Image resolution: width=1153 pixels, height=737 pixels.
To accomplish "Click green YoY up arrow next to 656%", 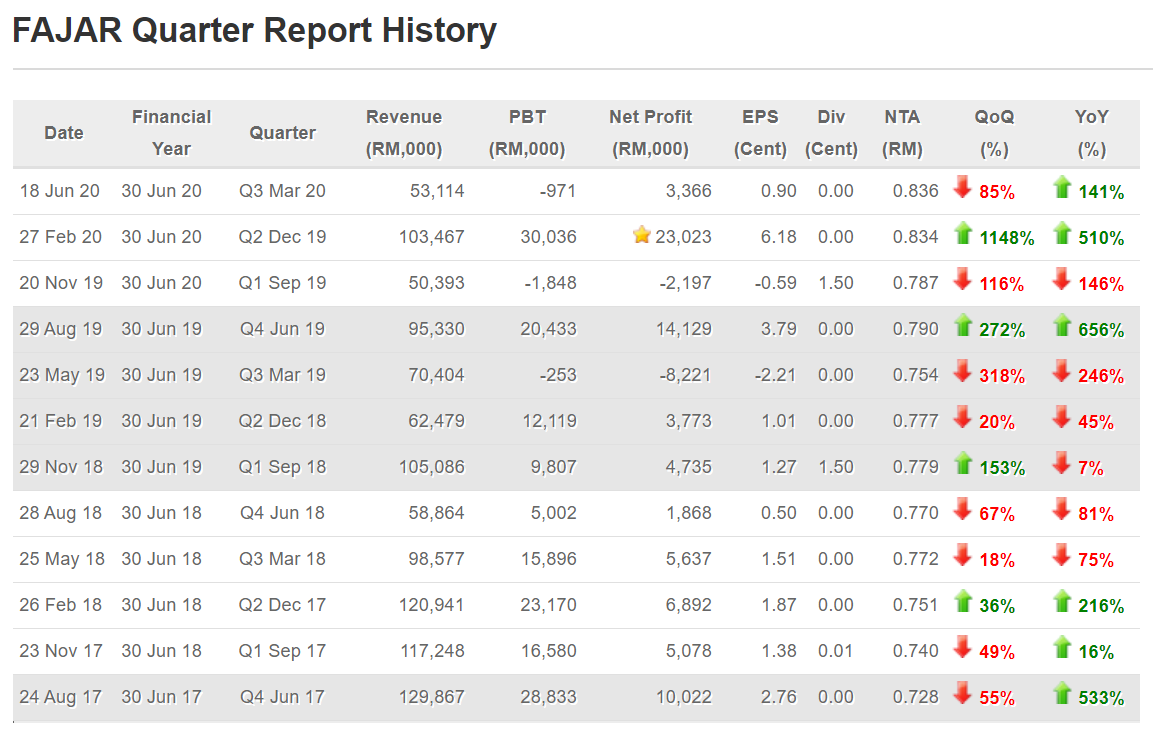I will [x=1062, y=325].
